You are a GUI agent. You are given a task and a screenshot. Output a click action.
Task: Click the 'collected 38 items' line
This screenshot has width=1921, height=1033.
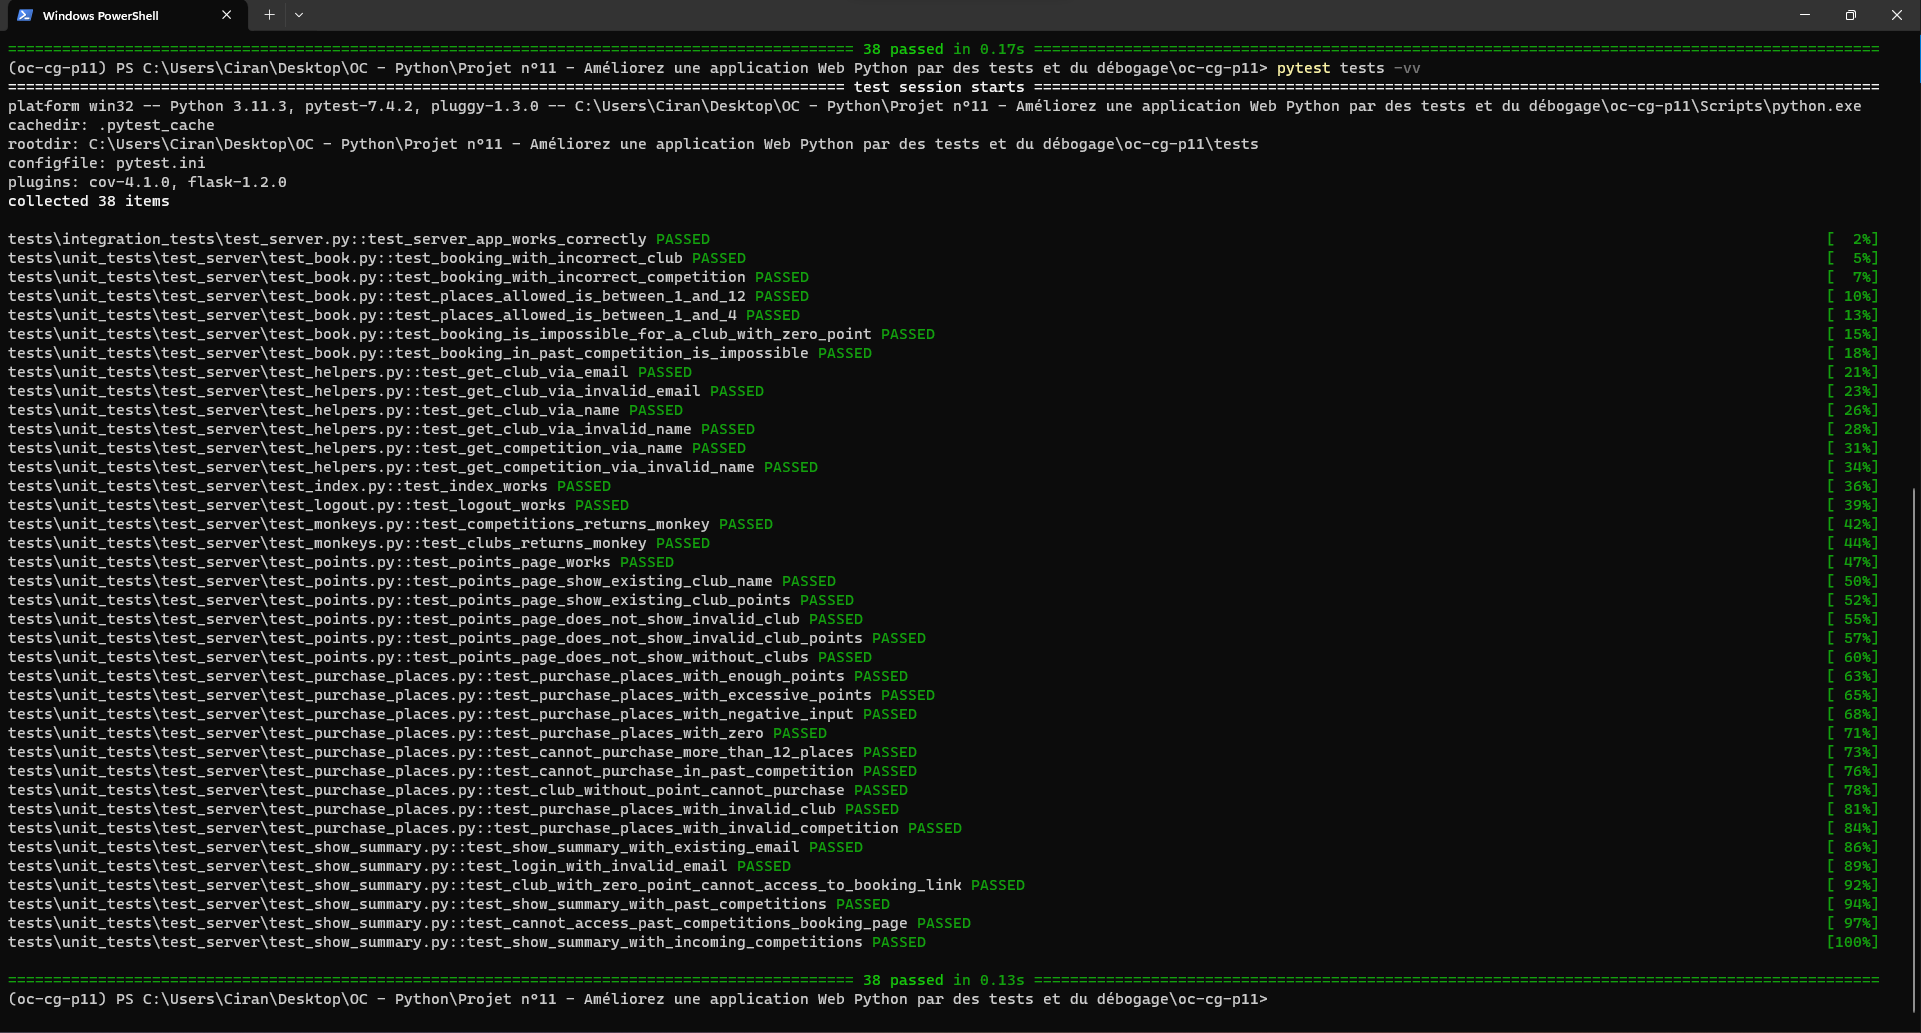click(x=89, y=201)
